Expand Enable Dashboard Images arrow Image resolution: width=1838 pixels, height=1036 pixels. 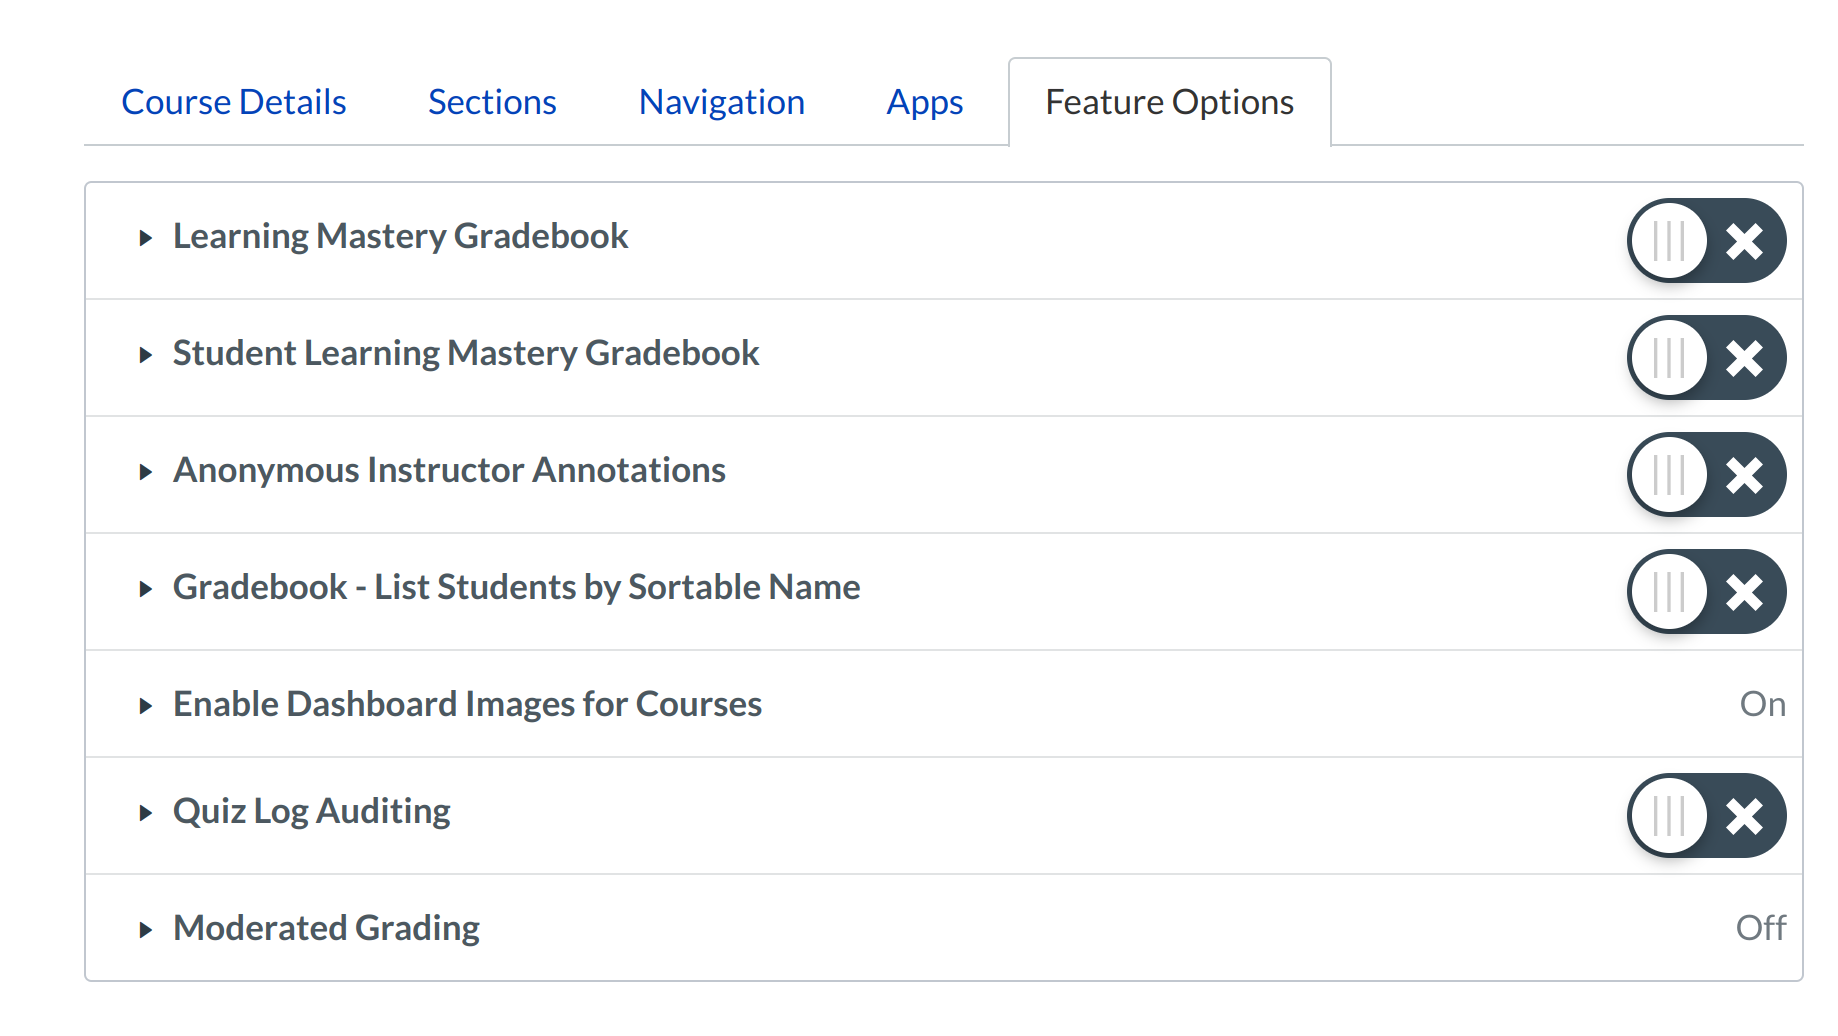(x=146, y=706)
